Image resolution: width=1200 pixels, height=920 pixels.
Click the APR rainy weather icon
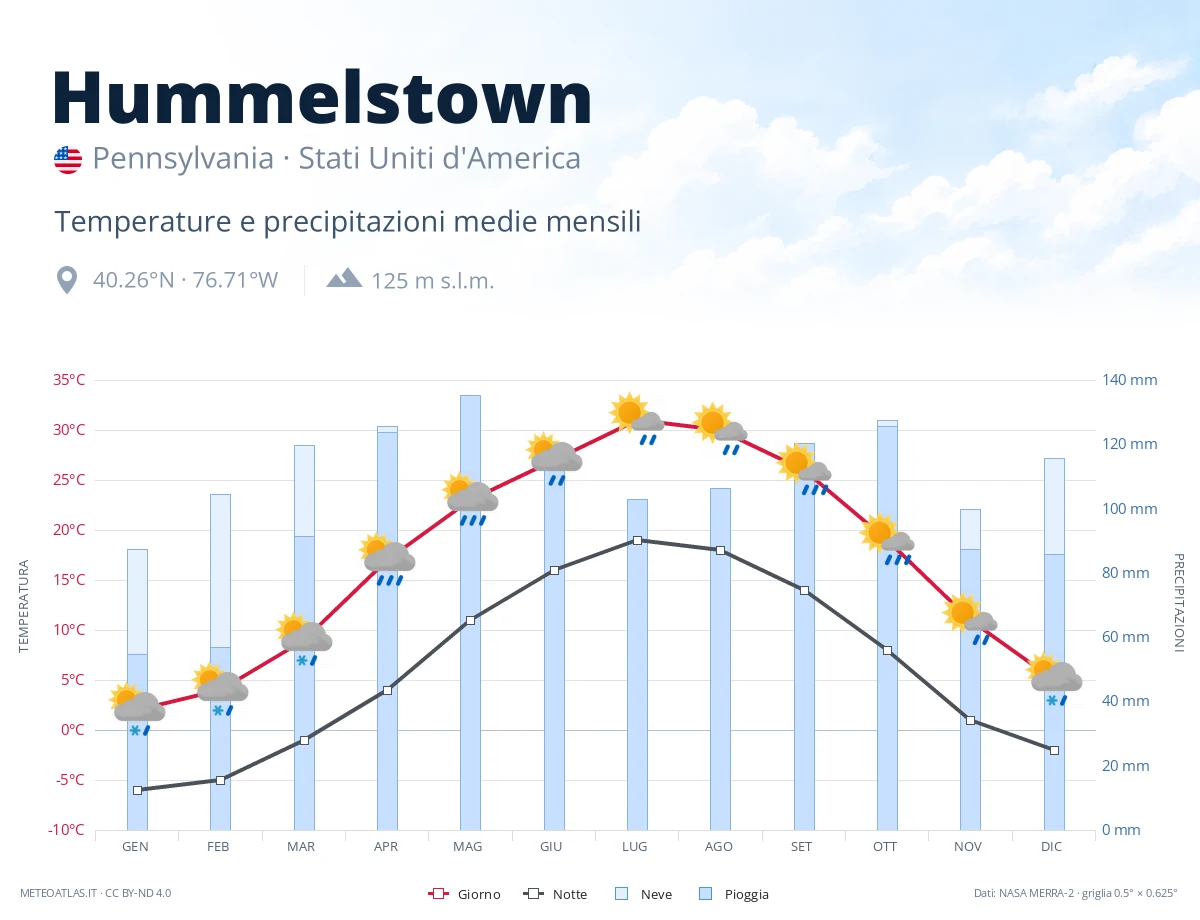coord(387,561)
